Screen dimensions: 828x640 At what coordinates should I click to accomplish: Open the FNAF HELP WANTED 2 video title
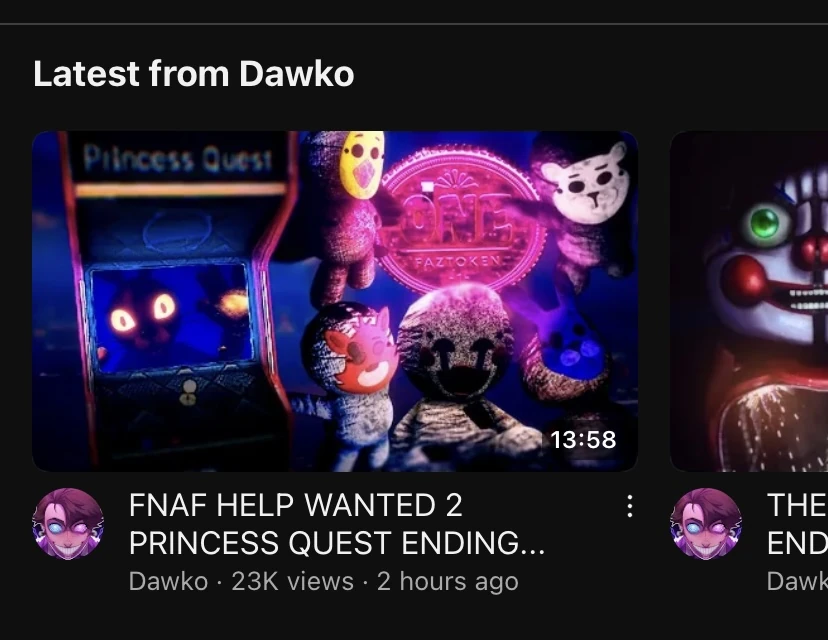coord(337,523)
